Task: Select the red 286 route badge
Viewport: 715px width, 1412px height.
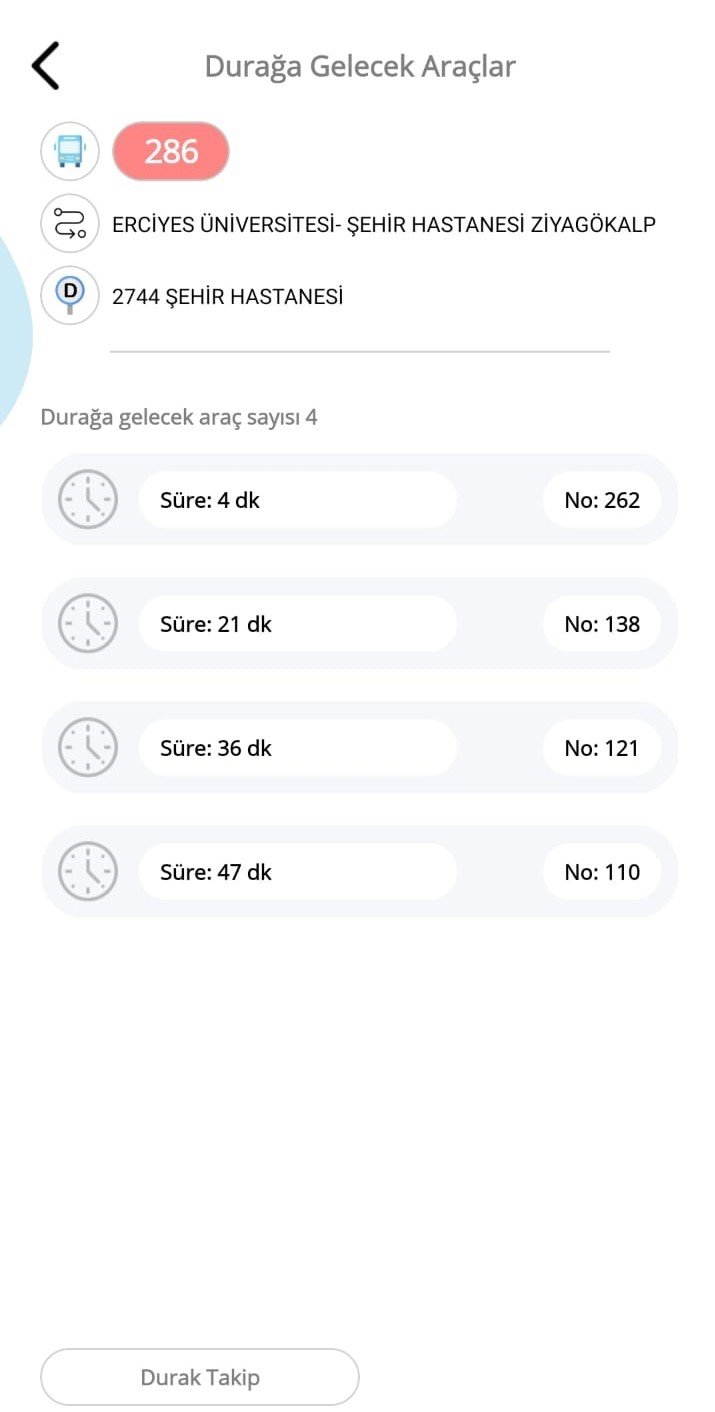Action: point(170,151)
